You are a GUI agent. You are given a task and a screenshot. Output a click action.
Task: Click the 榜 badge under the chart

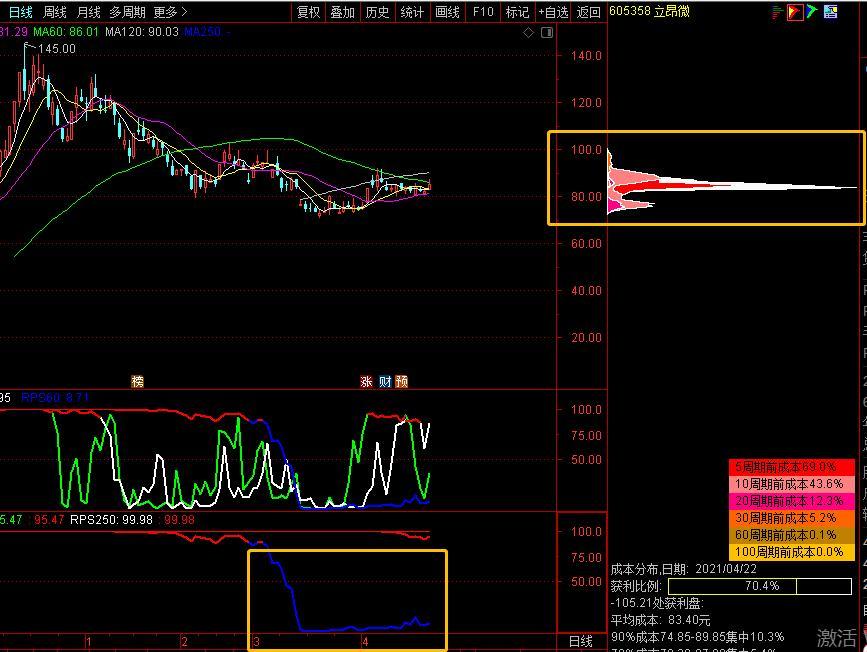coord(138,381)
